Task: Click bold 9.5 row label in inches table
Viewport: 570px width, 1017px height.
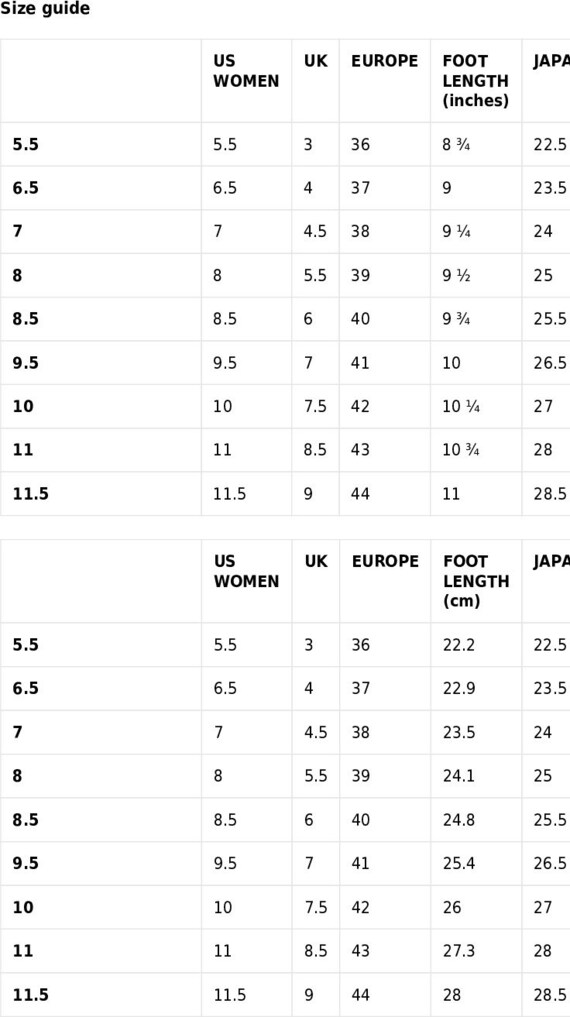Action: tap(25, 363)
